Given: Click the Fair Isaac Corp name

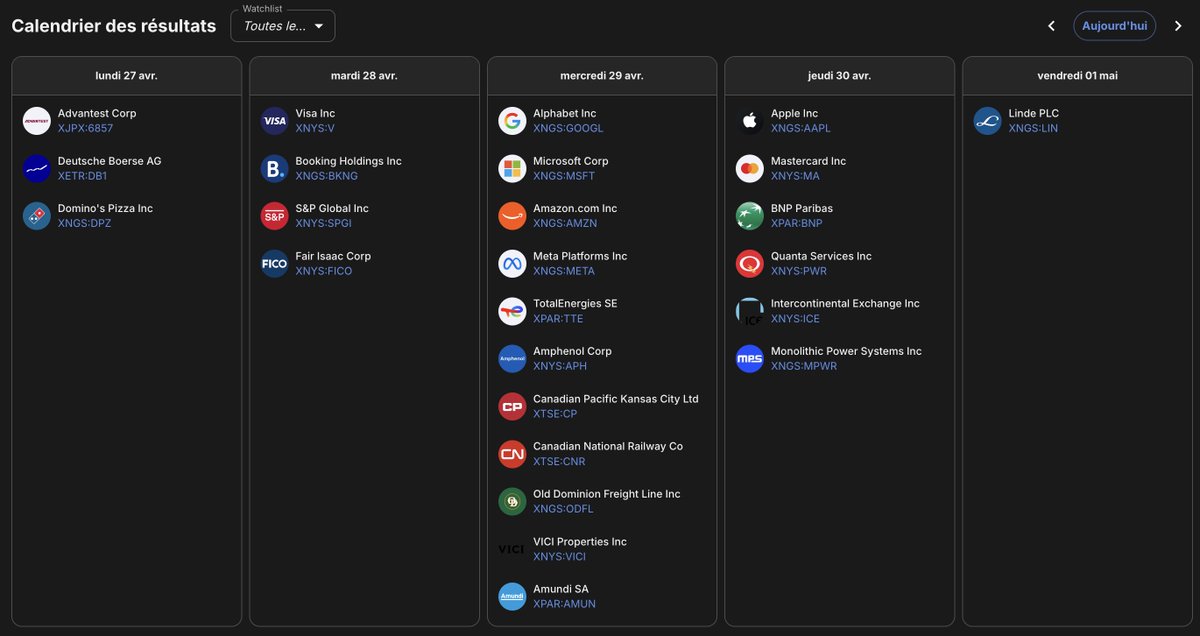Looking at the screenshot, I should click(x=333, y=256).
